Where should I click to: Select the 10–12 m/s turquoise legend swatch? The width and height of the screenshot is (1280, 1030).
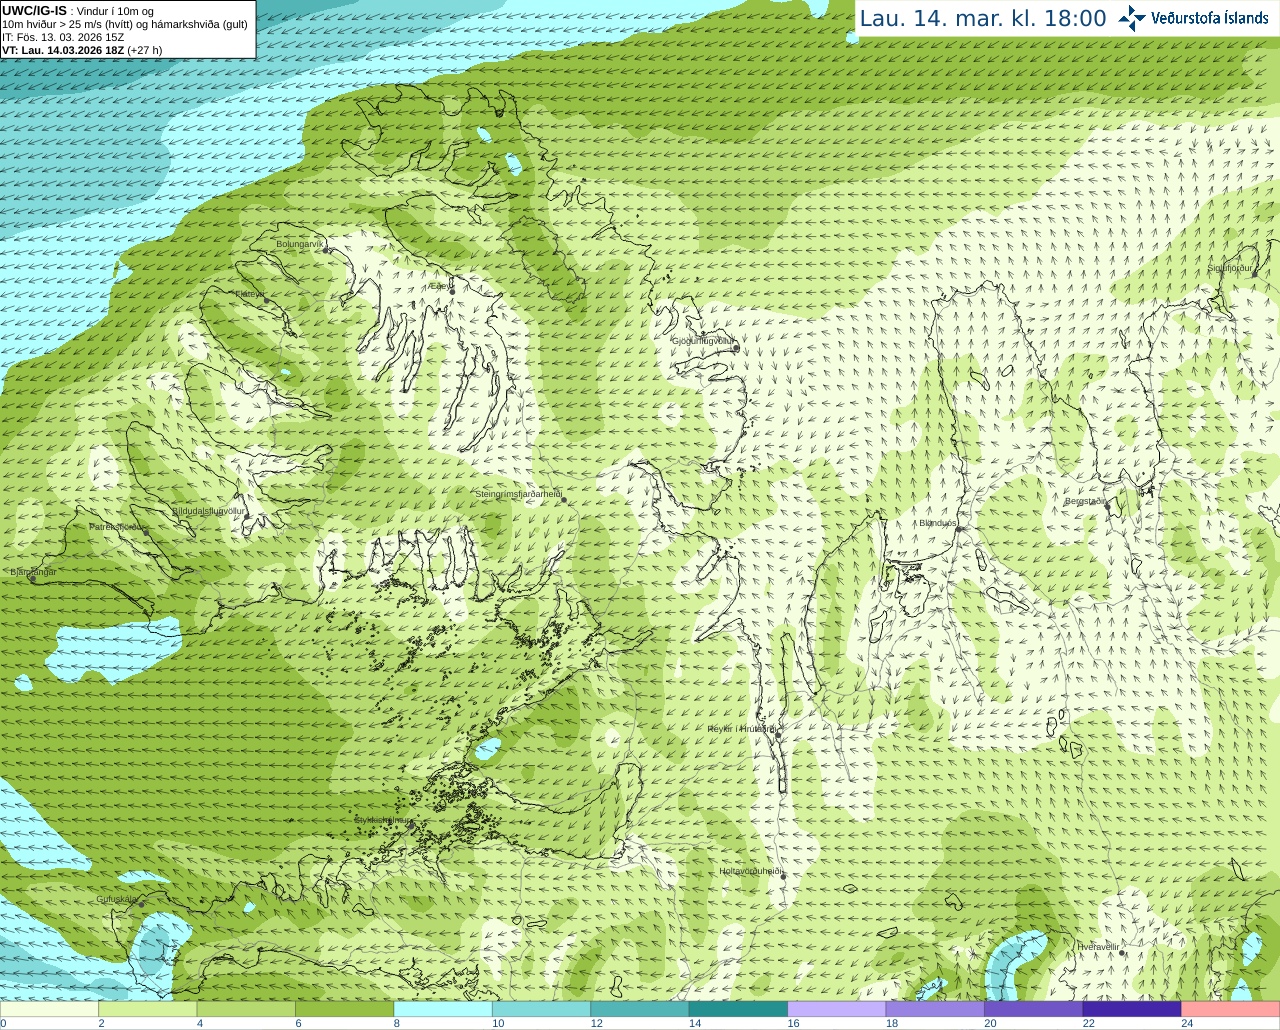(541, 1009)
